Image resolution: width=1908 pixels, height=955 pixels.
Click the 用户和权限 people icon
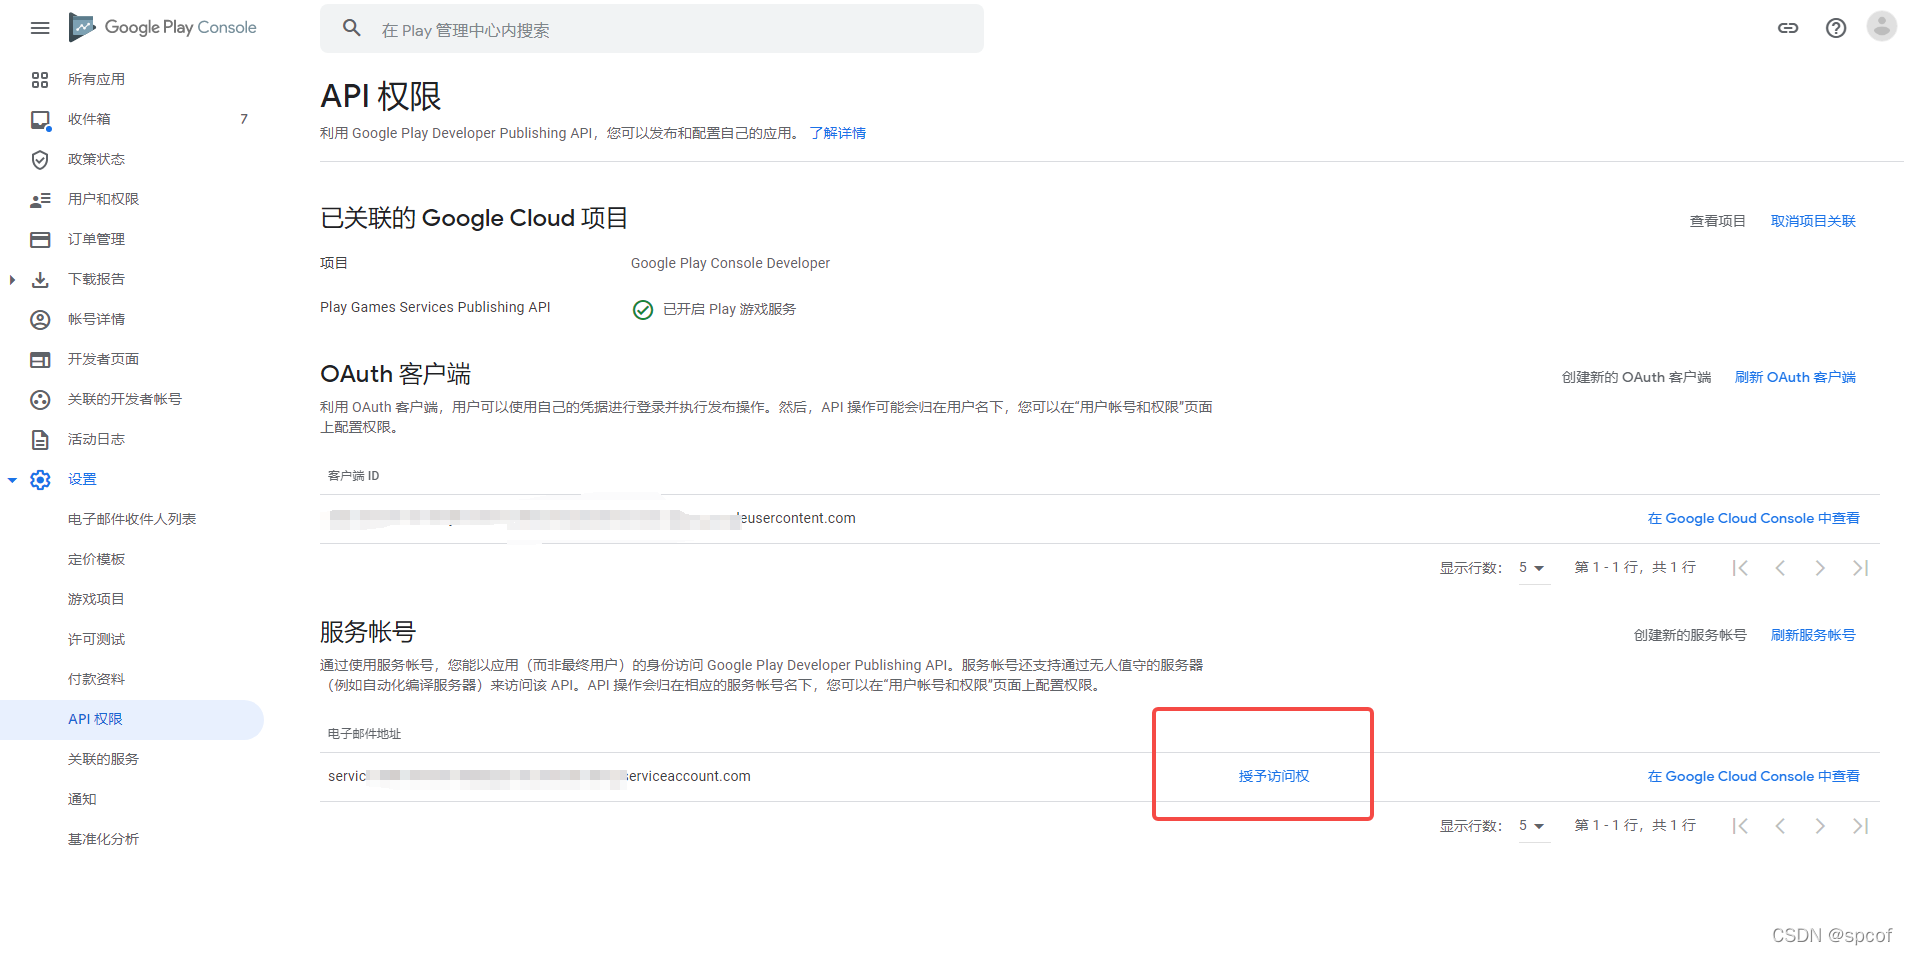tap(40, 200)
